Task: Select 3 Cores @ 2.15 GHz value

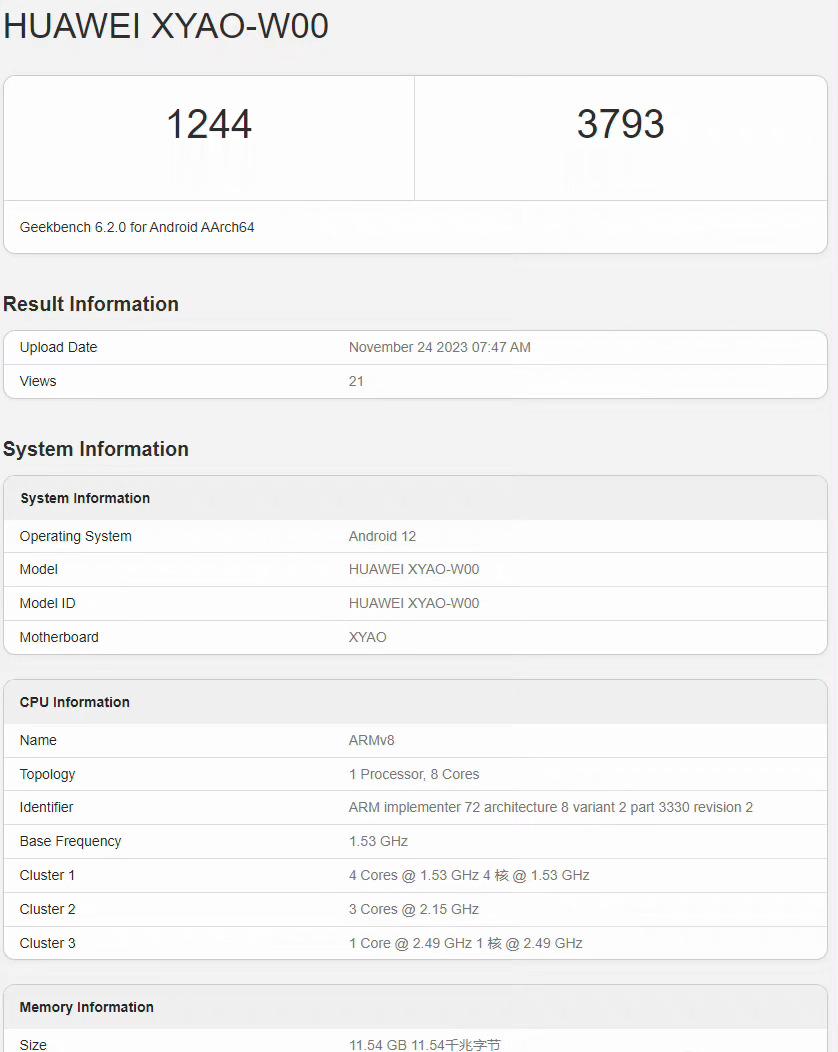Action: [413, 909]
